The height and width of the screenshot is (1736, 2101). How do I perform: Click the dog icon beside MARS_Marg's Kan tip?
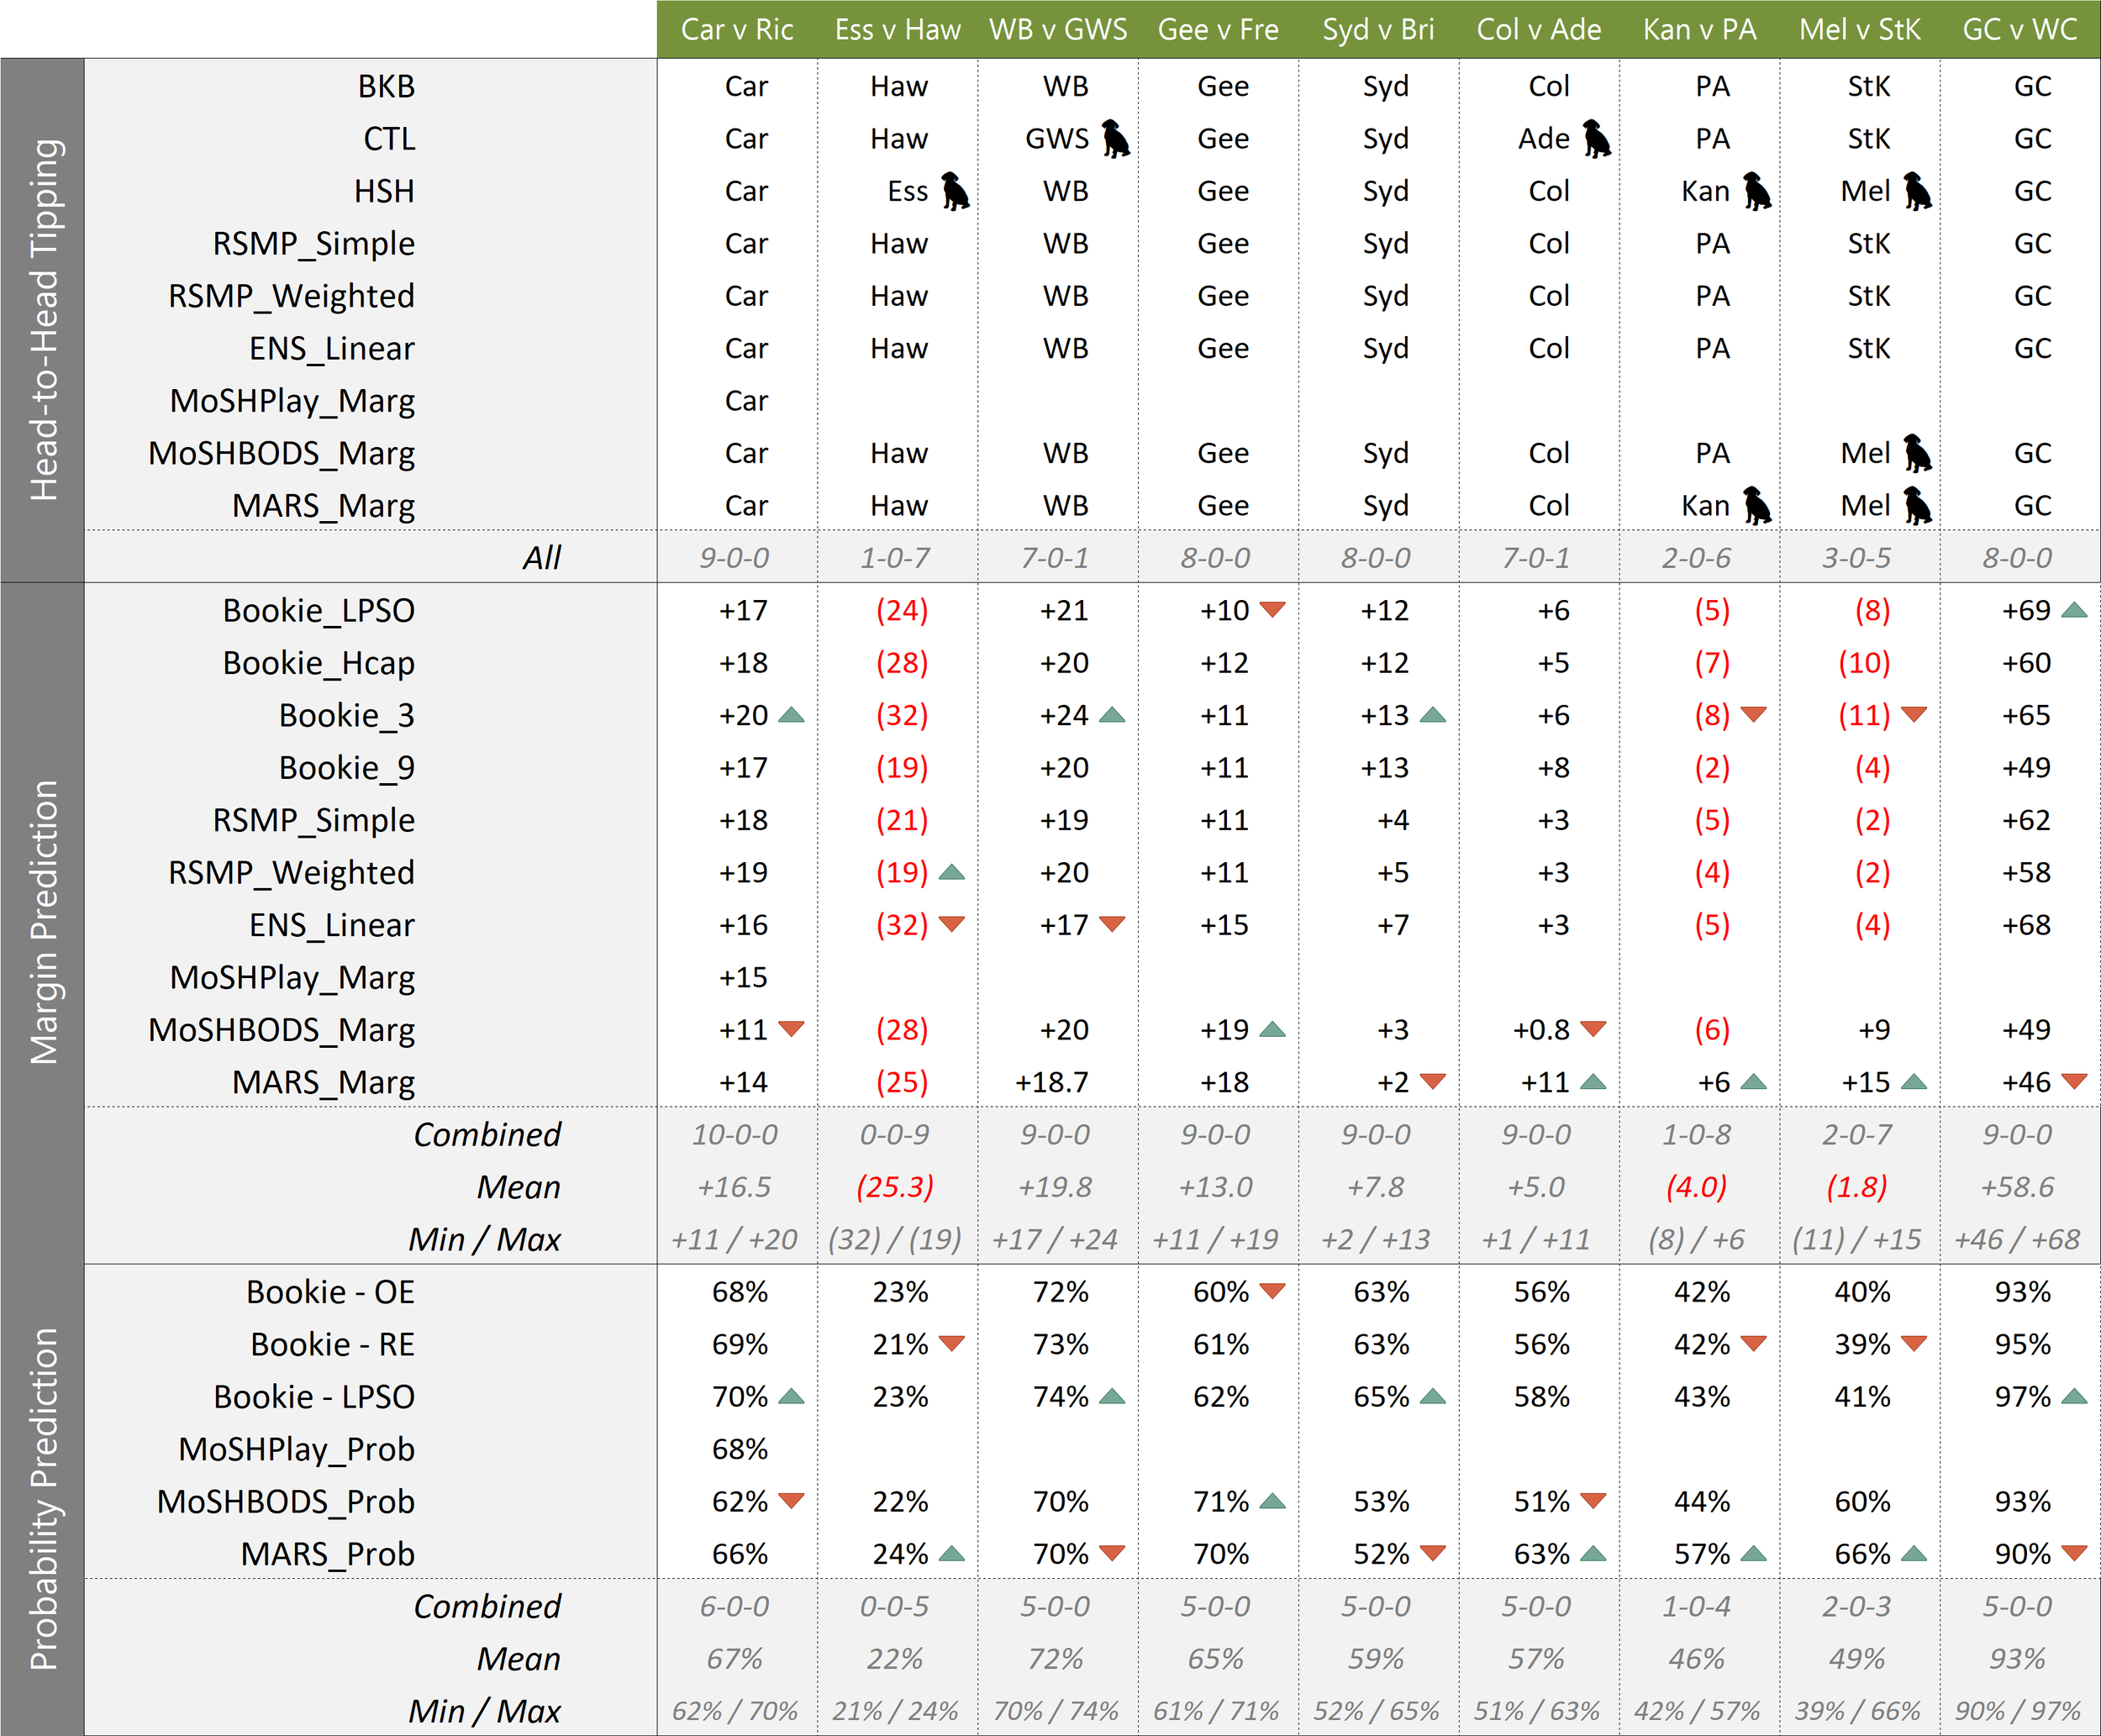point(1756,506)
